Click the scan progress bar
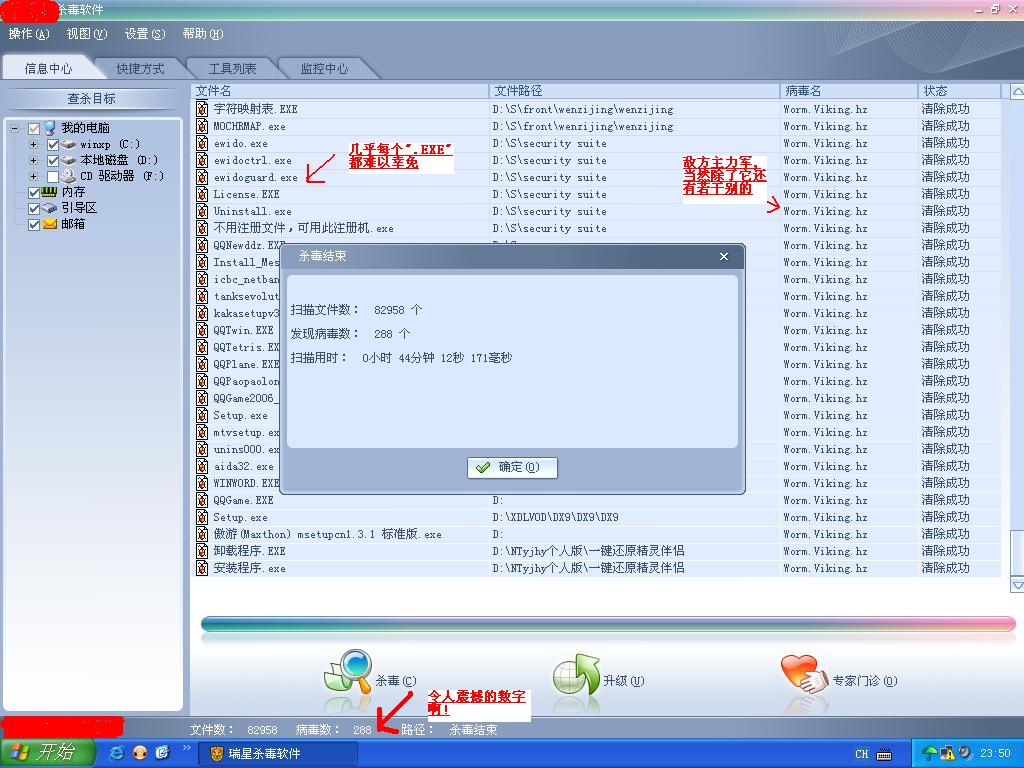The image size is (1024, 768). (x=608, y=624)
